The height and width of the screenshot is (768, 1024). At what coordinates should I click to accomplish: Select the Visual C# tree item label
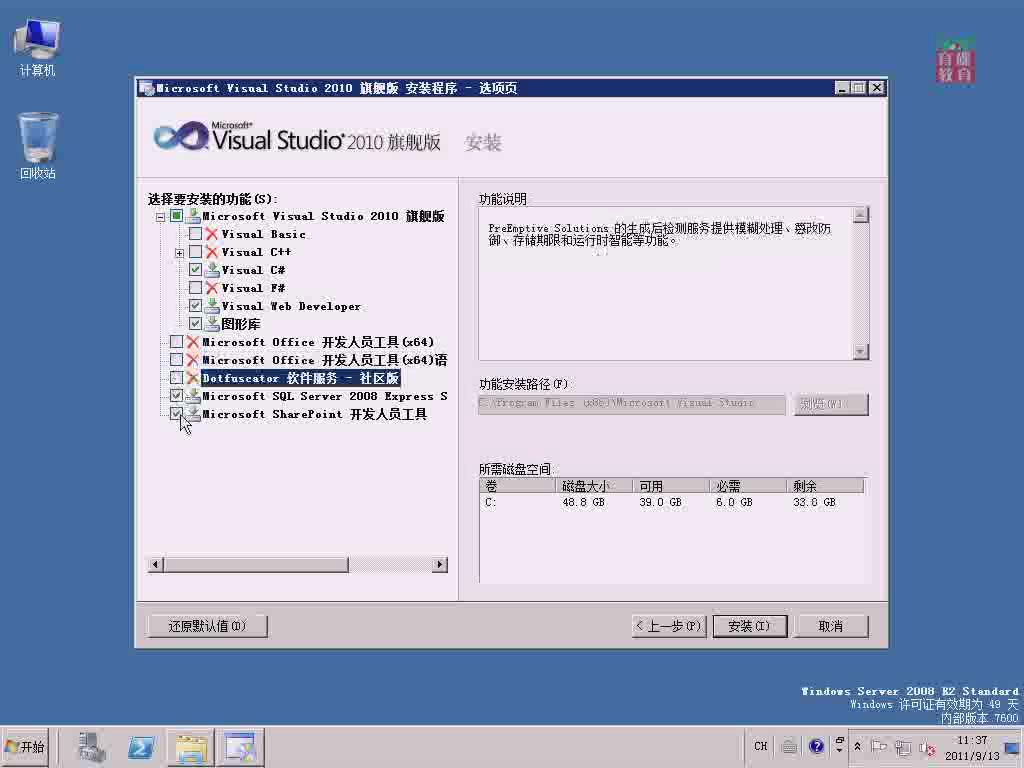click(x=253, y=270)
